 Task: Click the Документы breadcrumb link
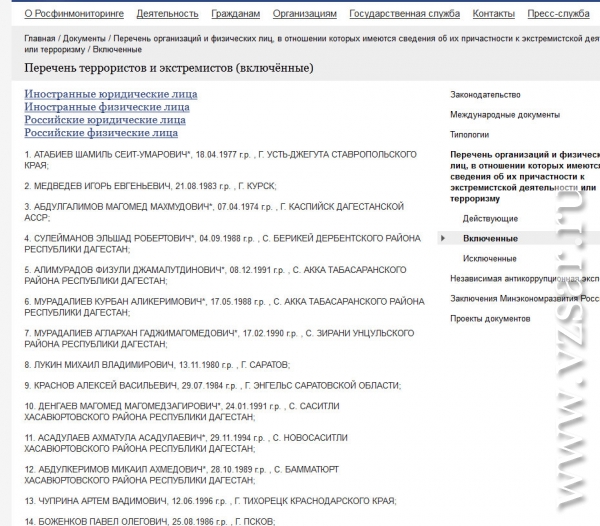(x=84, y=39)
